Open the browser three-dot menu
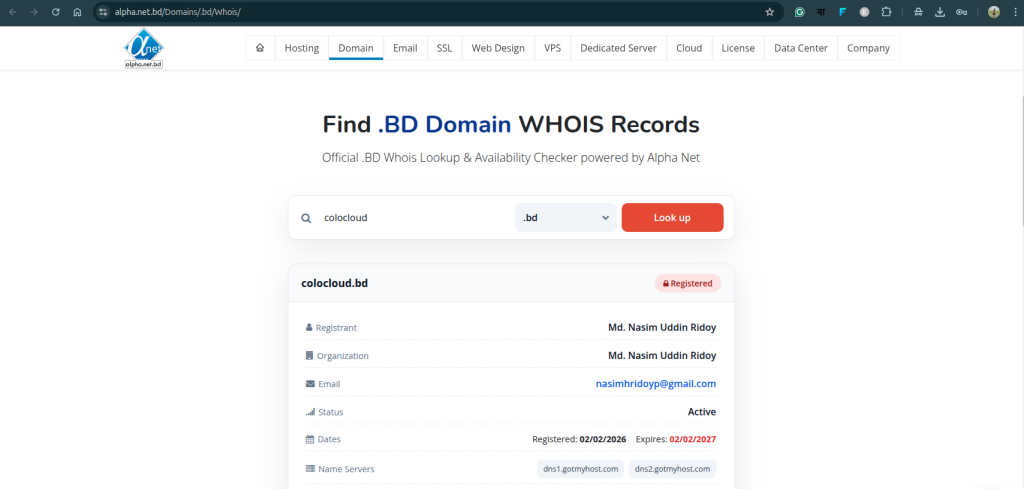Image resolution: width=1024 pixels, height=489 pixels. 1014,12
